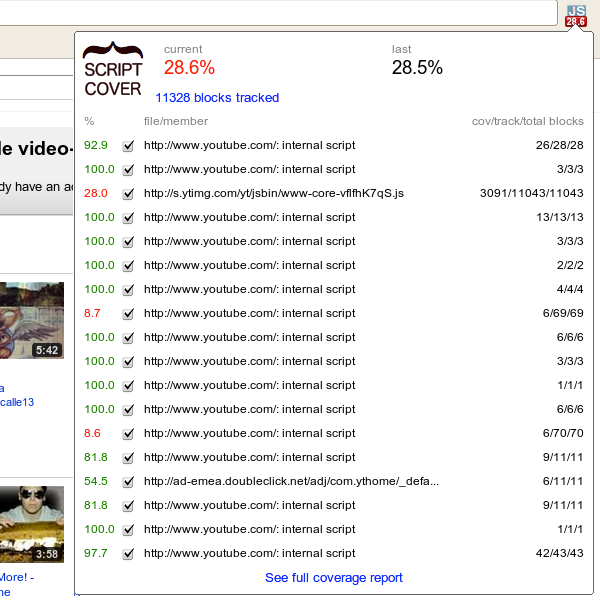Uncheck the 92.9 percent script row checkbox

point(128,146)
